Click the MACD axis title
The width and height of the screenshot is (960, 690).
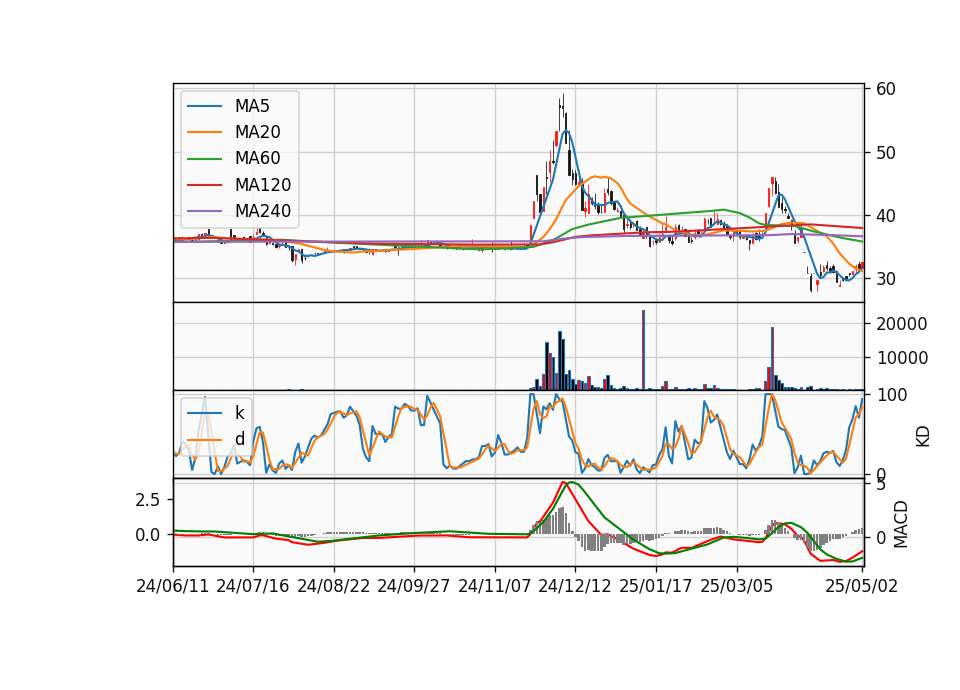900,524
